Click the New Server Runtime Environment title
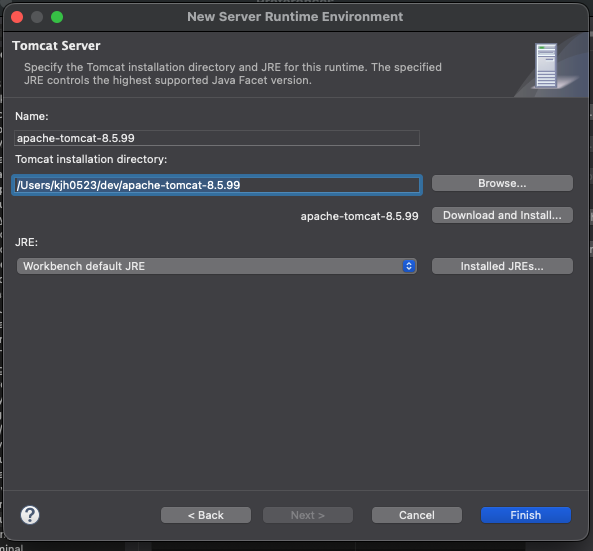The image size is (593, 551). tap(295, 17)
